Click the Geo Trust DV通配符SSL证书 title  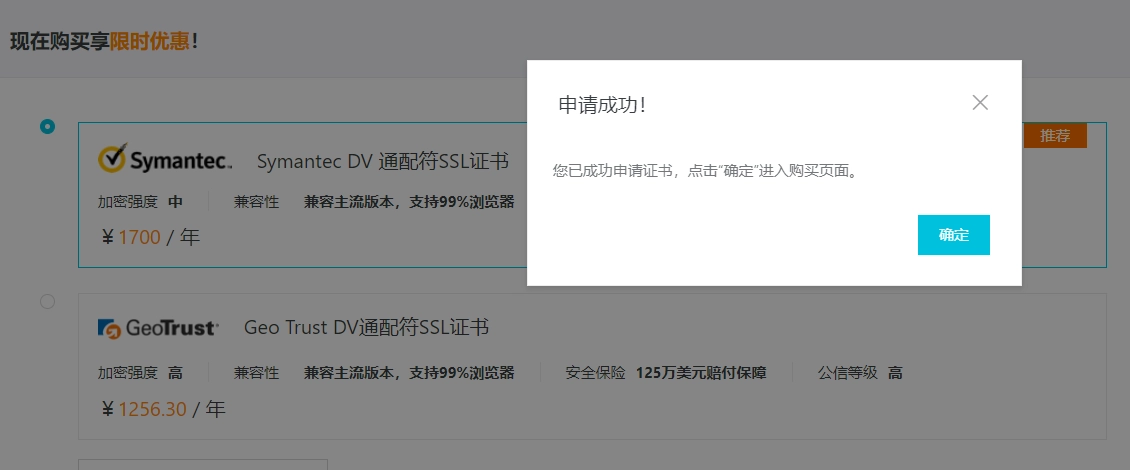[367, 327]
